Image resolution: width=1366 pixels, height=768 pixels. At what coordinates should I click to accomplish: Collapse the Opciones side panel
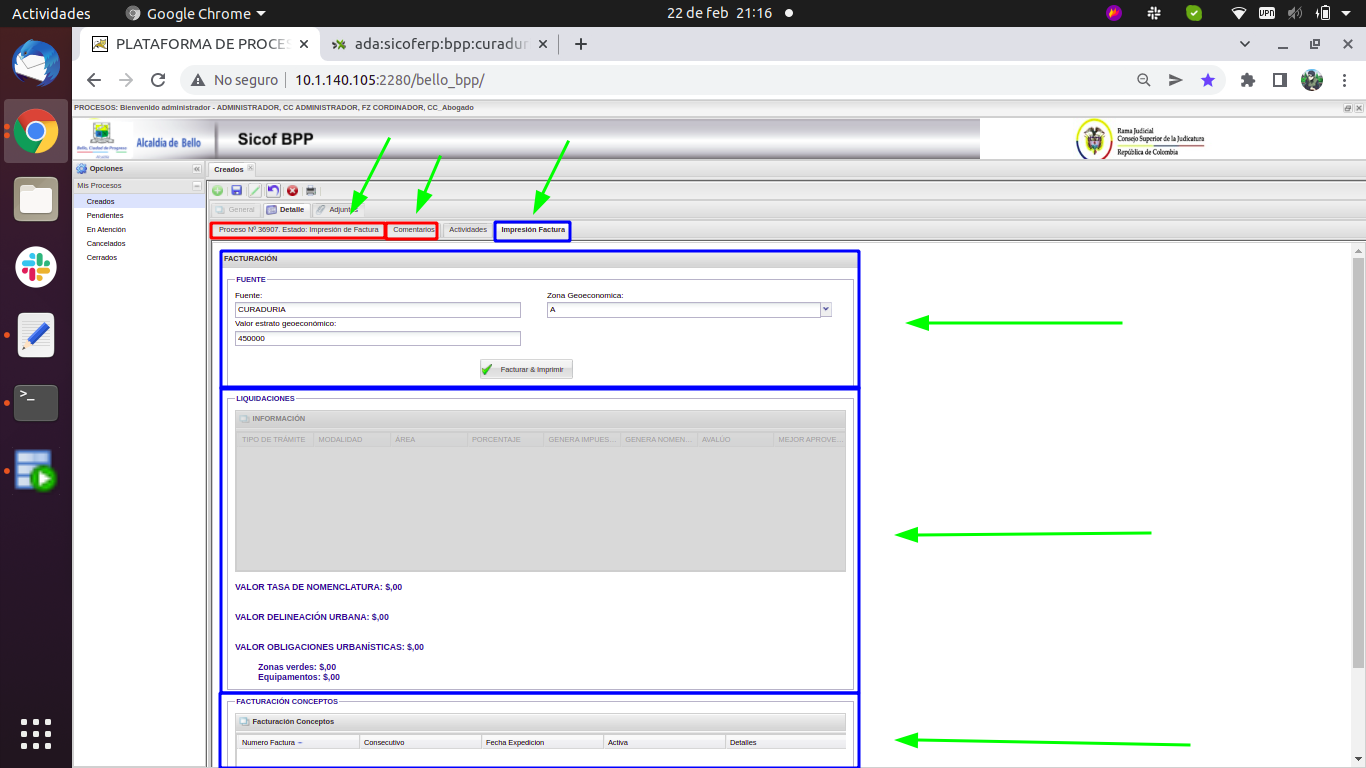pos(197,169)
